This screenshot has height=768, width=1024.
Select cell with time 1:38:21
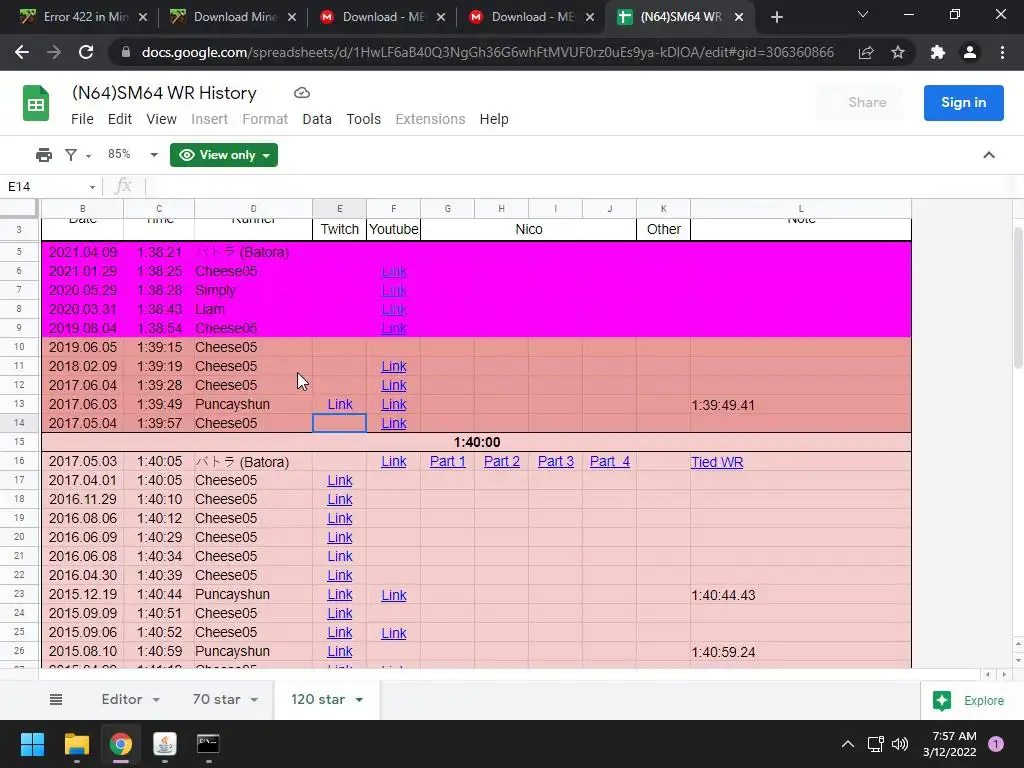(x=159, y=252)
